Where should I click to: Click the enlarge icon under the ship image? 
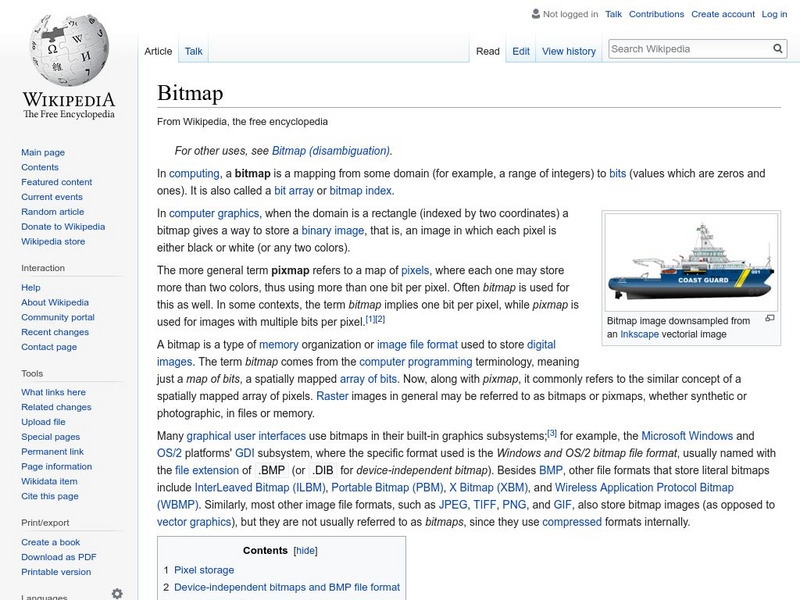(x=770, y=319)
